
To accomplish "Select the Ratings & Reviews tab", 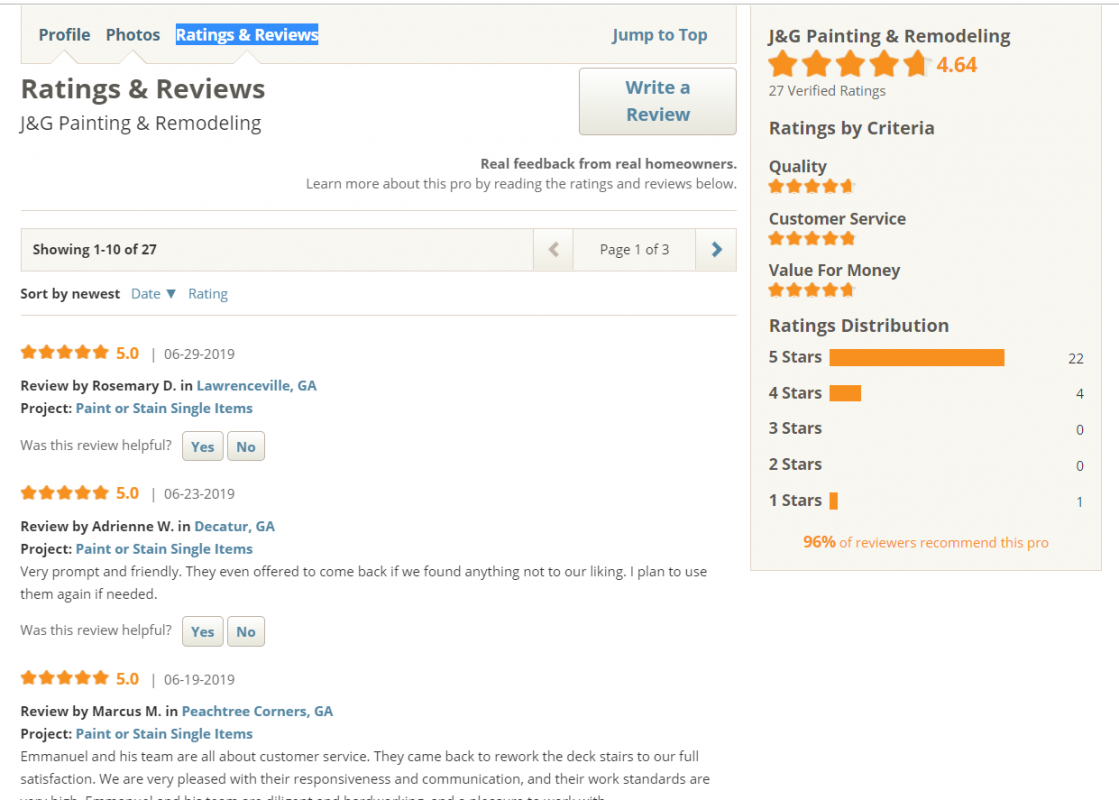I will 247,35.
